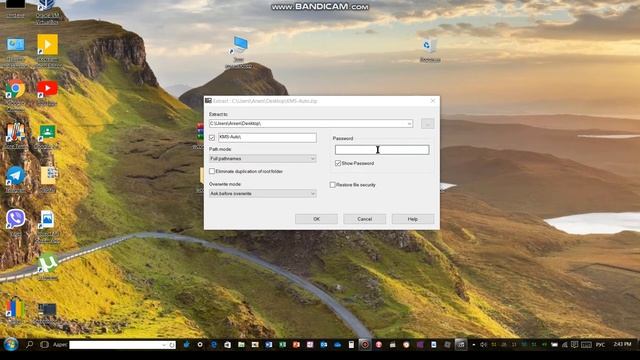
Task: Open taskbar search magnifier
Action: (x=29, y=344)
